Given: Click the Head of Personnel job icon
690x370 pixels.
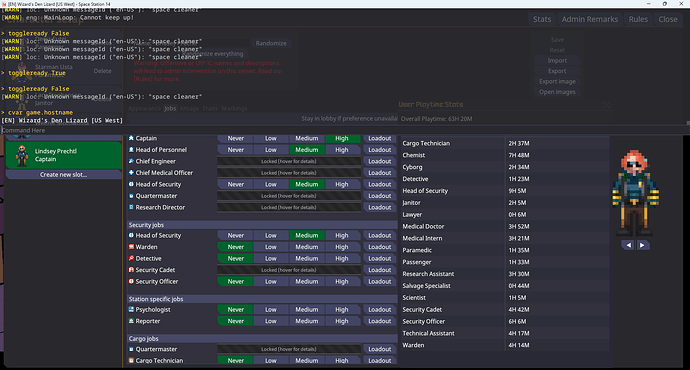Looking at the screenshot, I should 131,150.
